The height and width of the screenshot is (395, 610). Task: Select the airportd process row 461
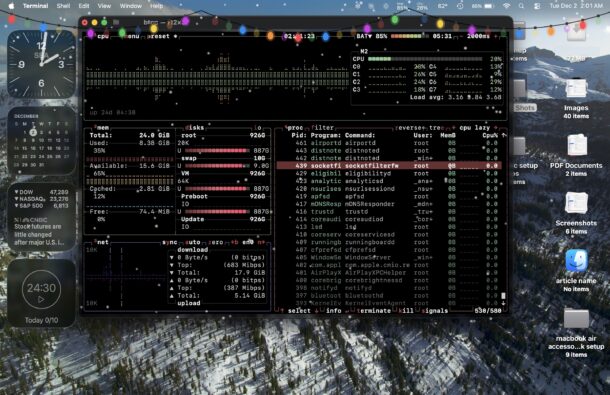388,143
